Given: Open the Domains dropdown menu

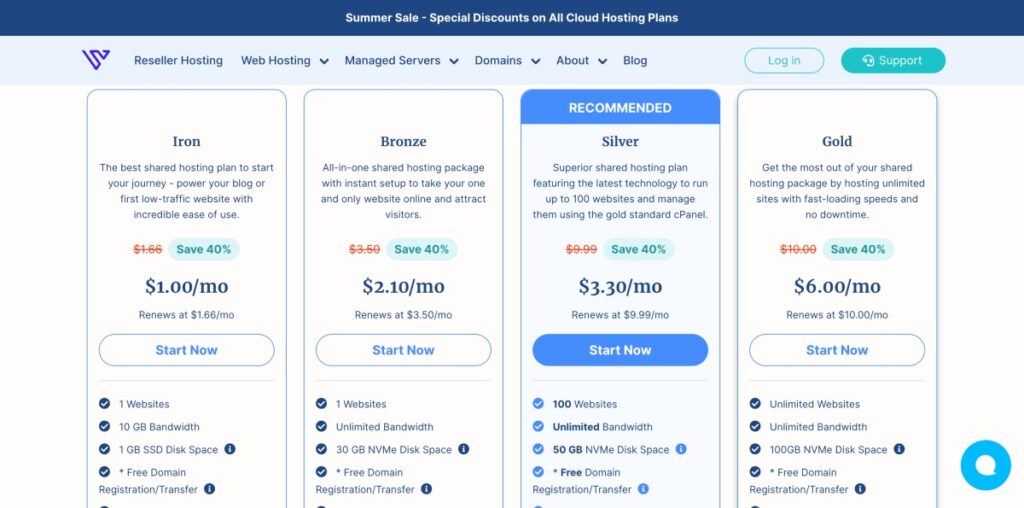Looking at the screenshot, I should 507,61.
